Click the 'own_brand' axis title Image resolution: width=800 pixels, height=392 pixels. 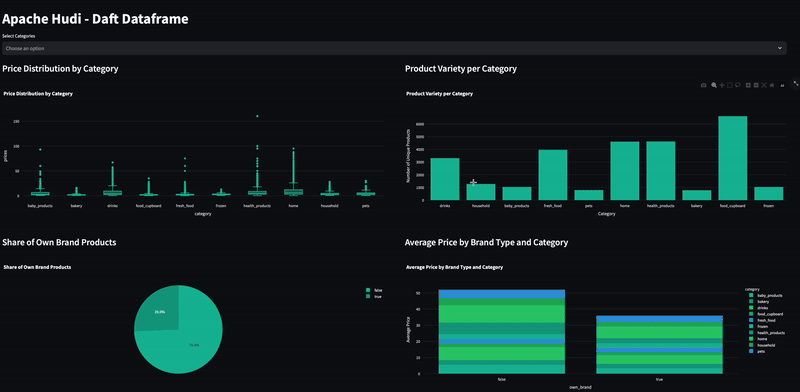(581, 387)
